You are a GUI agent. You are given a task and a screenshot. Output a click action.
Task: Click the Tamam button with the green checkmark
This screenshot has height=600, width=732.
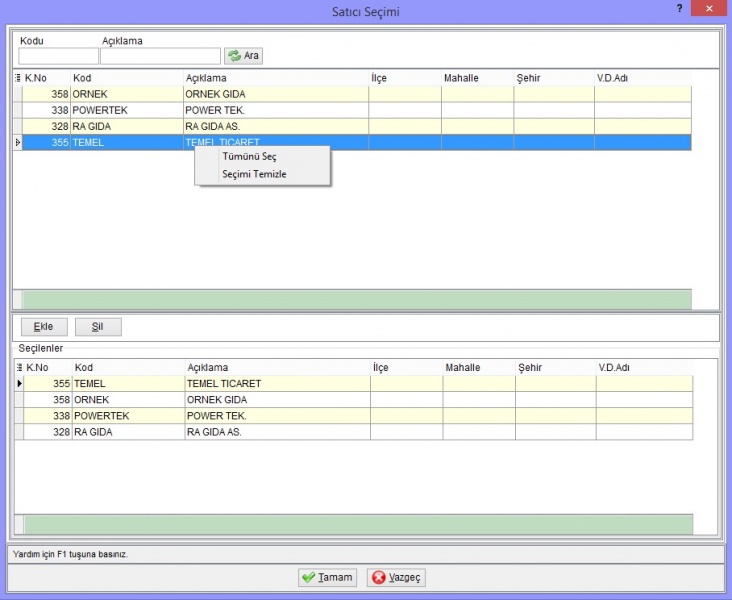(328, 578)
